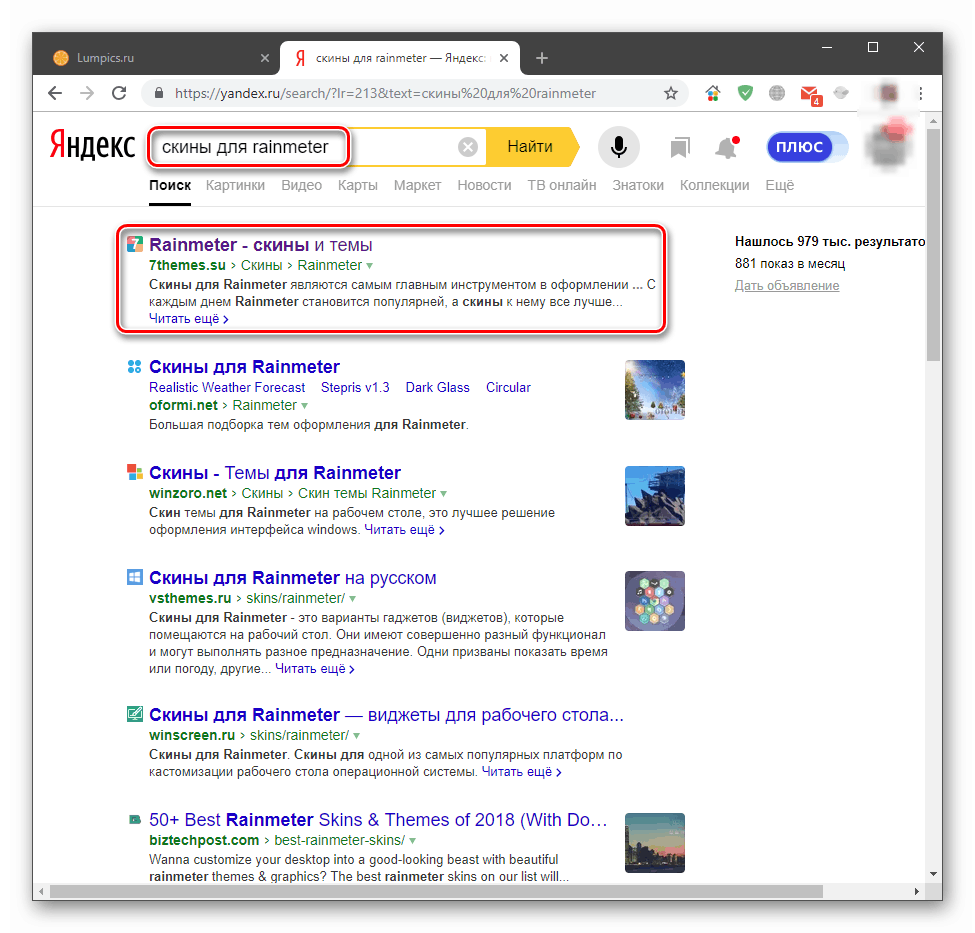
Task: Click the browser address bar URL
Action: tap(385, 93)
